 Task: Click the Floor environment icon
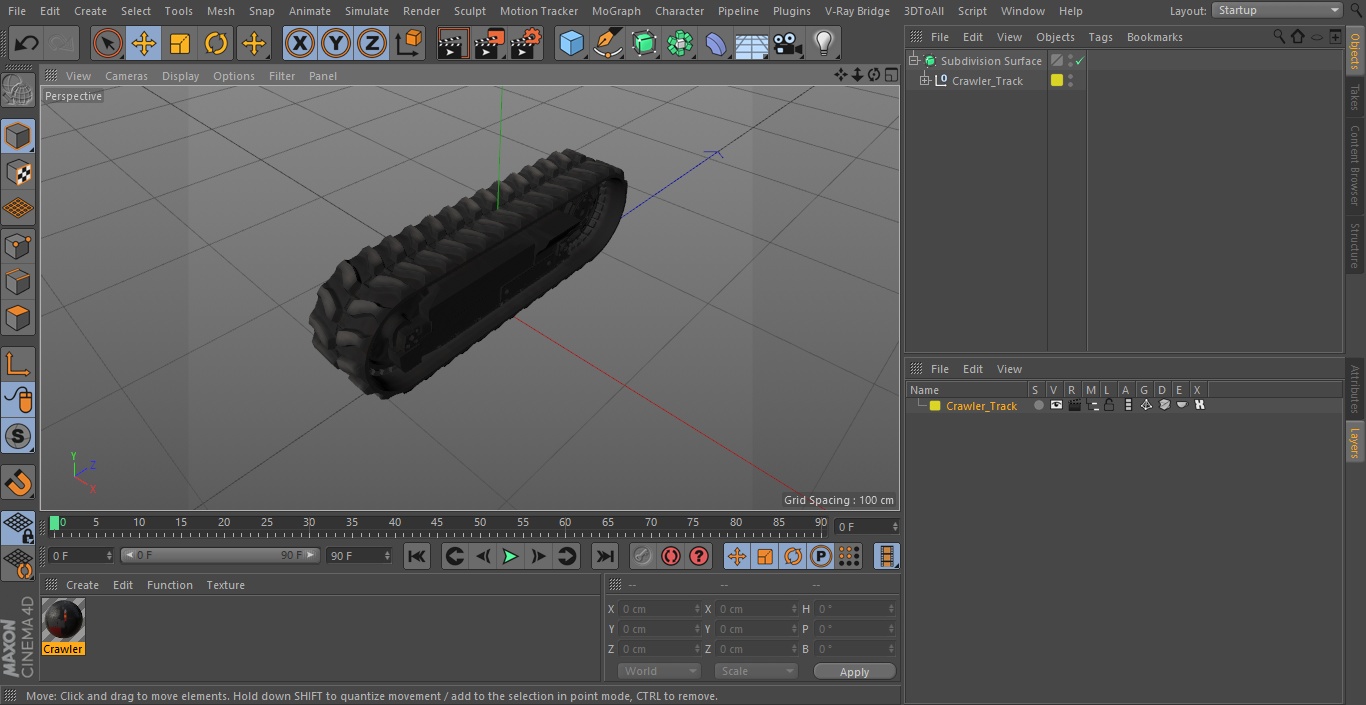[752, 43]
